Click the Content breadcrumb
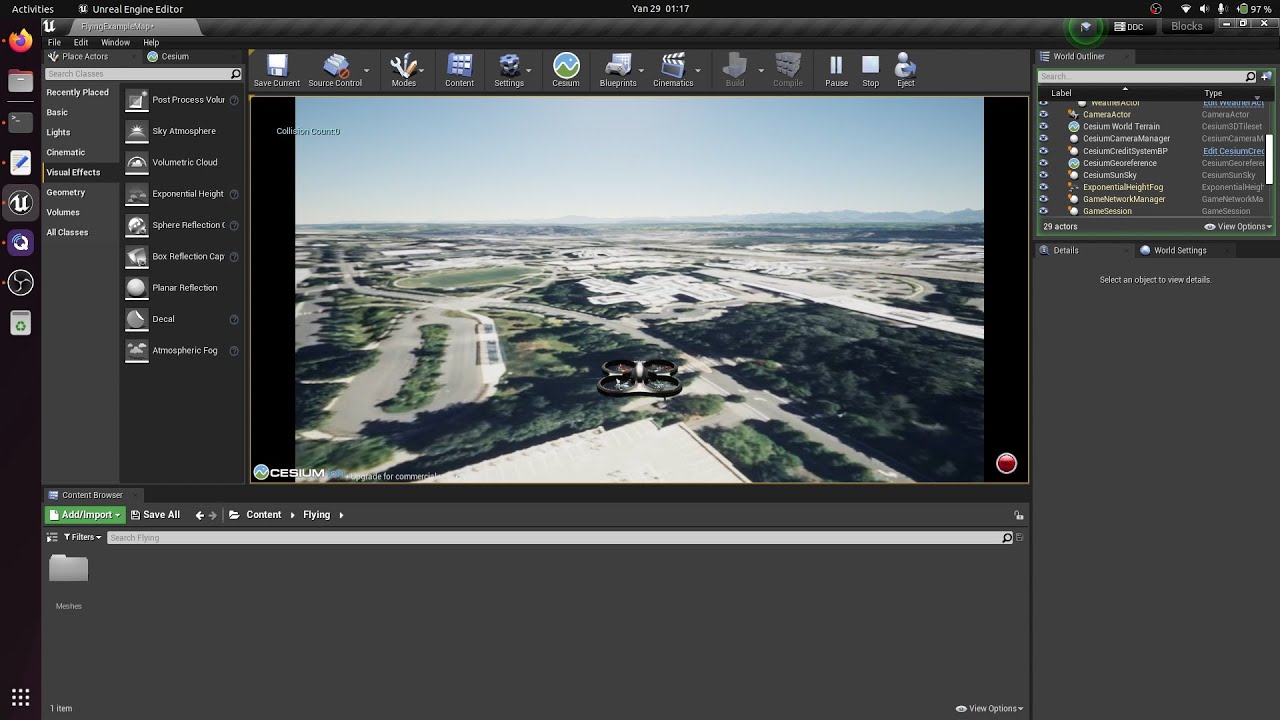The width and height of the screenshot is (1280, 720). (x=264, y=515)
